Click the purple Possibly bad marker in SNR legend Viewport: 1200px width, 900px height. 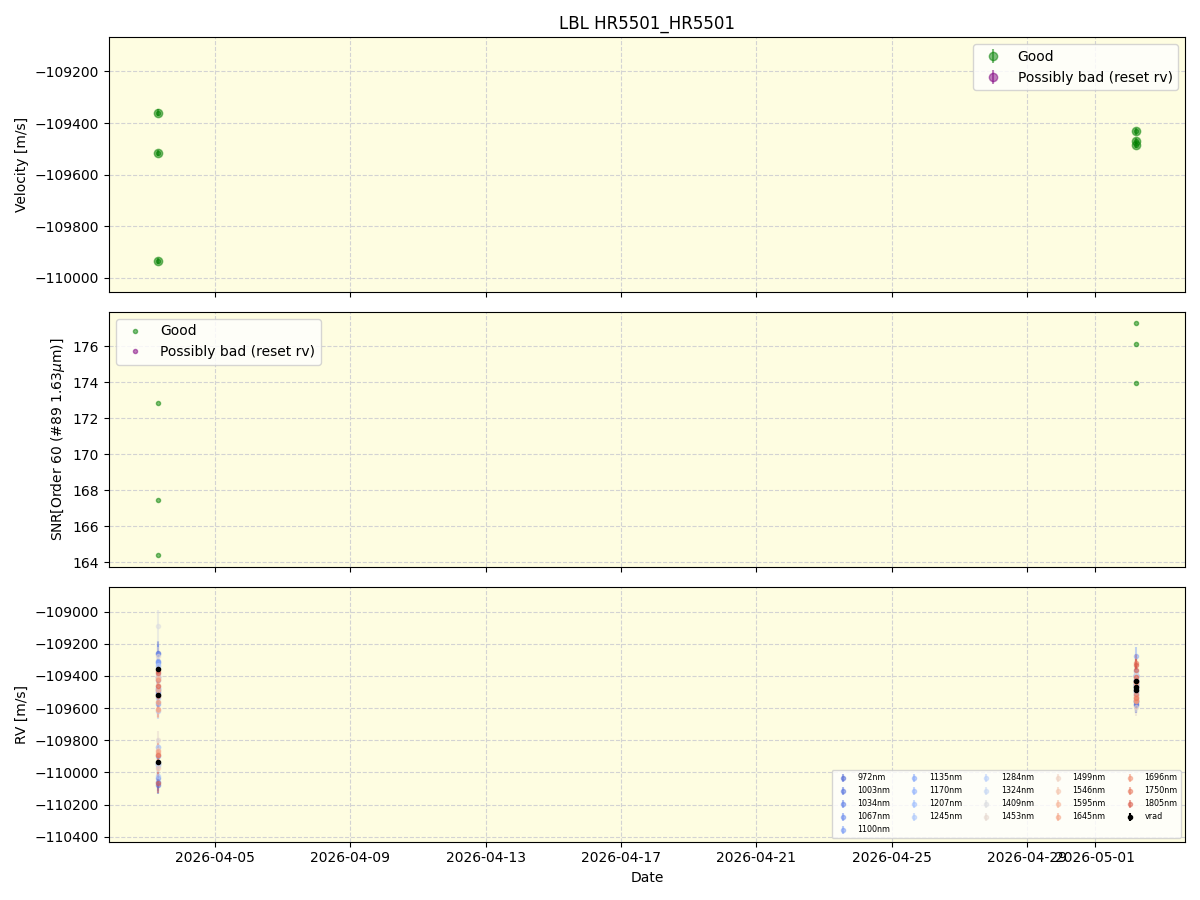click(x=136, y=351)
